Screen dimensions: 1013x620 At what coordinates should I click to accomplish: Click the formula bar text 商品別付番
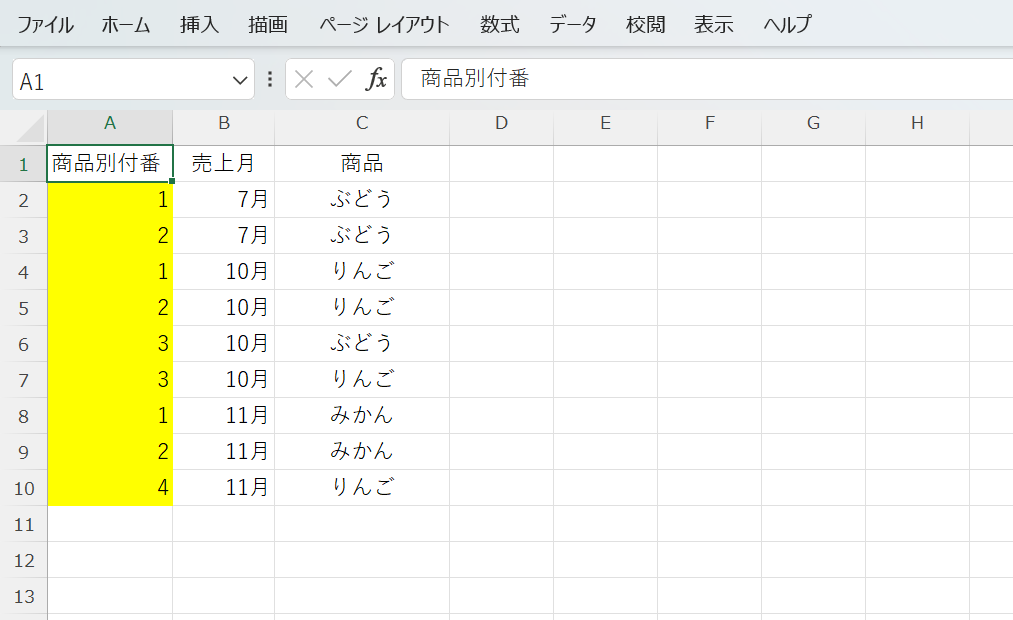[x=474, y=79]
